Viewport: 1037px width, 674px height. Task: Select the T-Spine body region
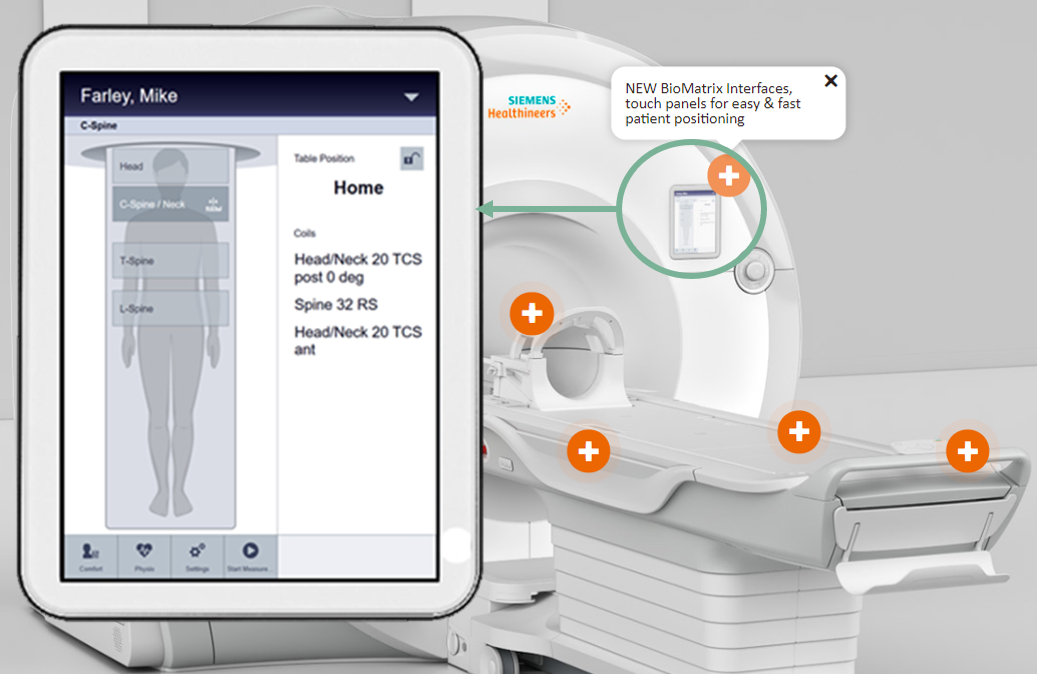point(171,261)
